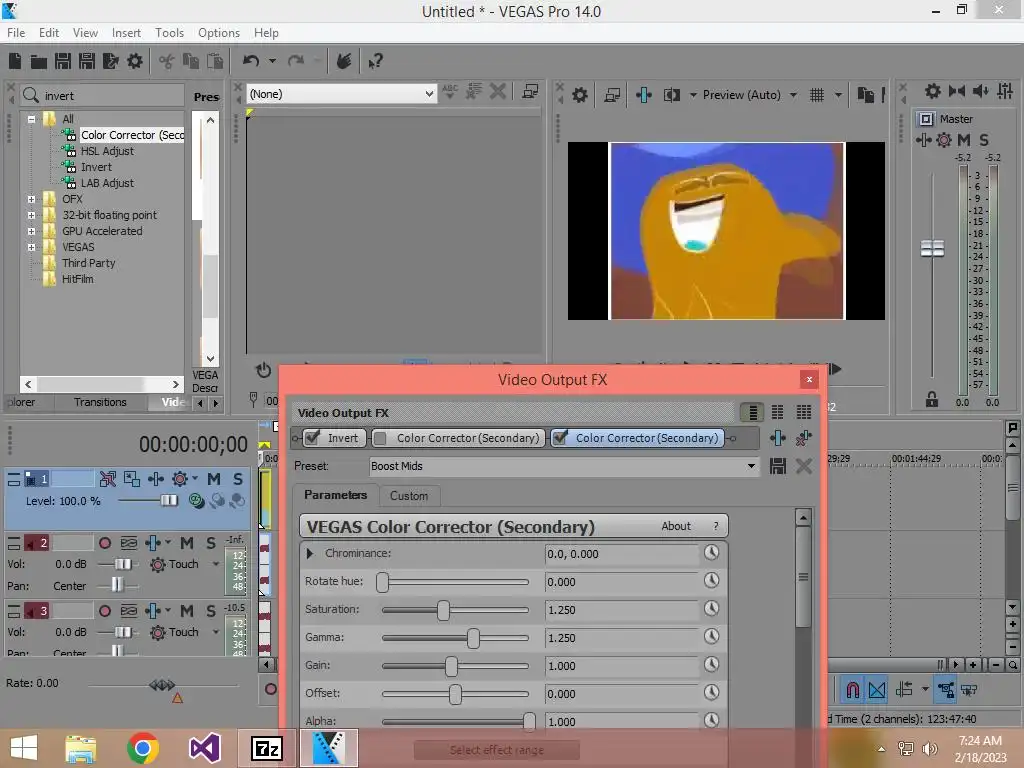Click the Save project disk icon

pyautogui.click(x=63, y=61)
